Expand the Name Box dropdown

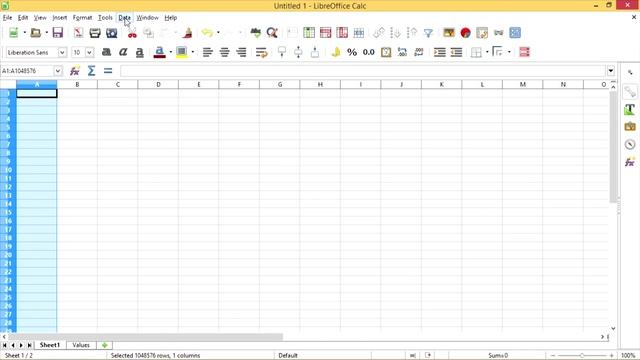click(x=58, y=71)
